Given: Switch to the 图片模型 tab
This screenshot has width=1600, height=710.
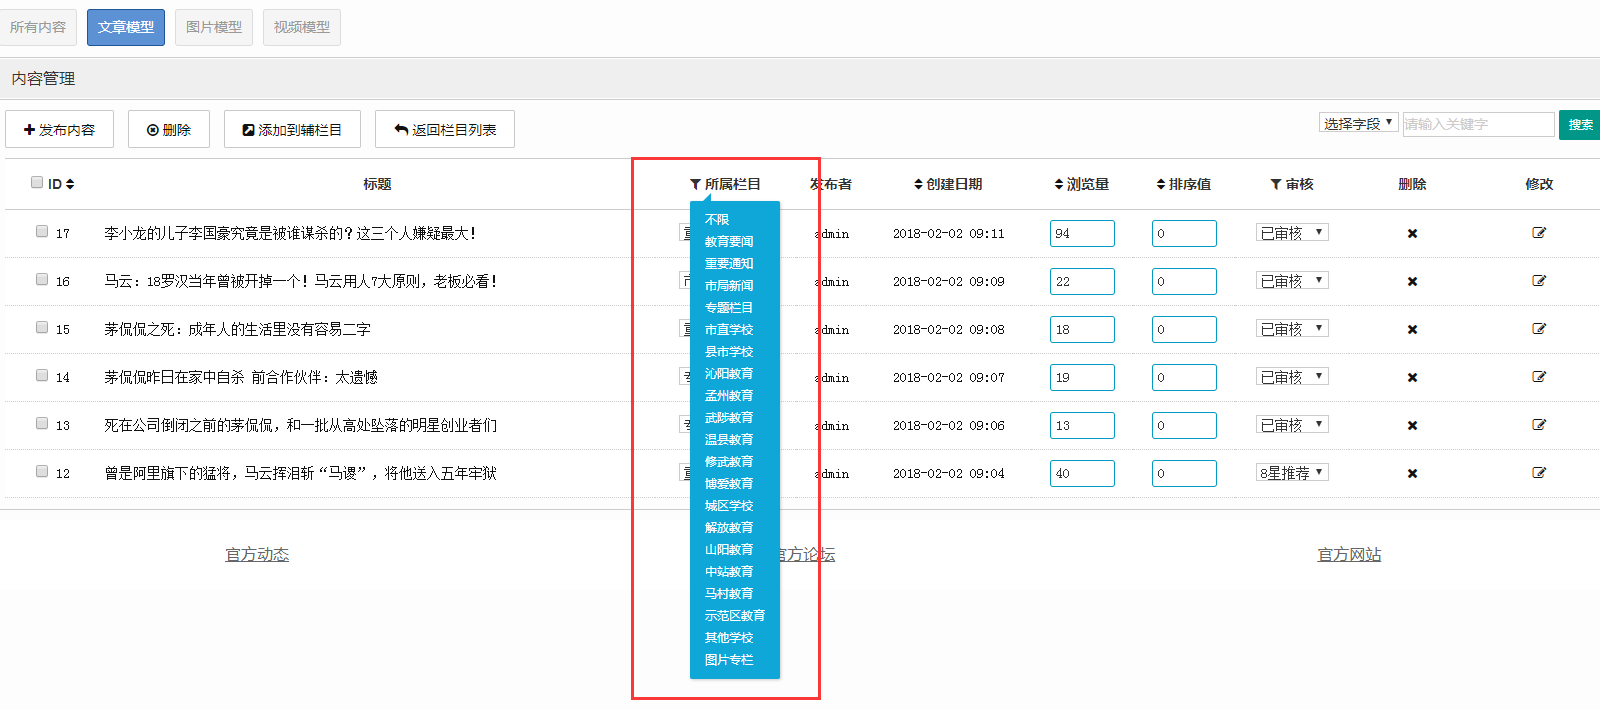Looking at the screenshot, I should (x=214, y=27).
